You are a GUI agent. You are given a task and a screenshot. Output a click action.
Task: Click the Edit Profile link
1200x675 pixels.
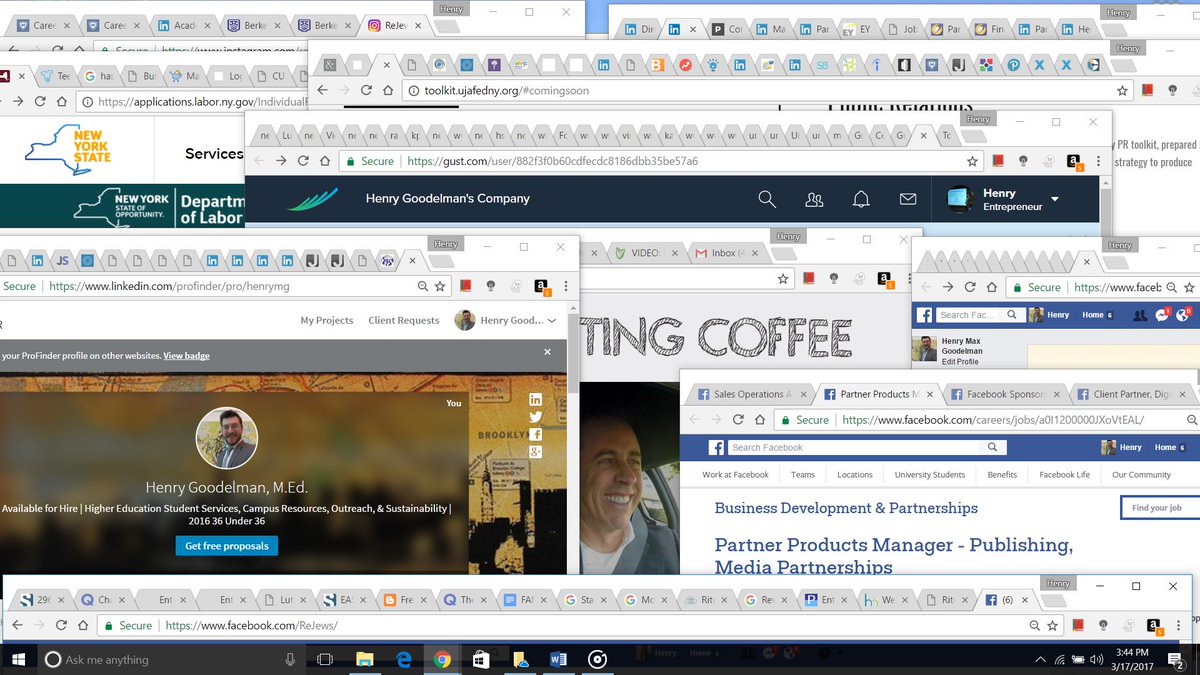coord(960,362)
